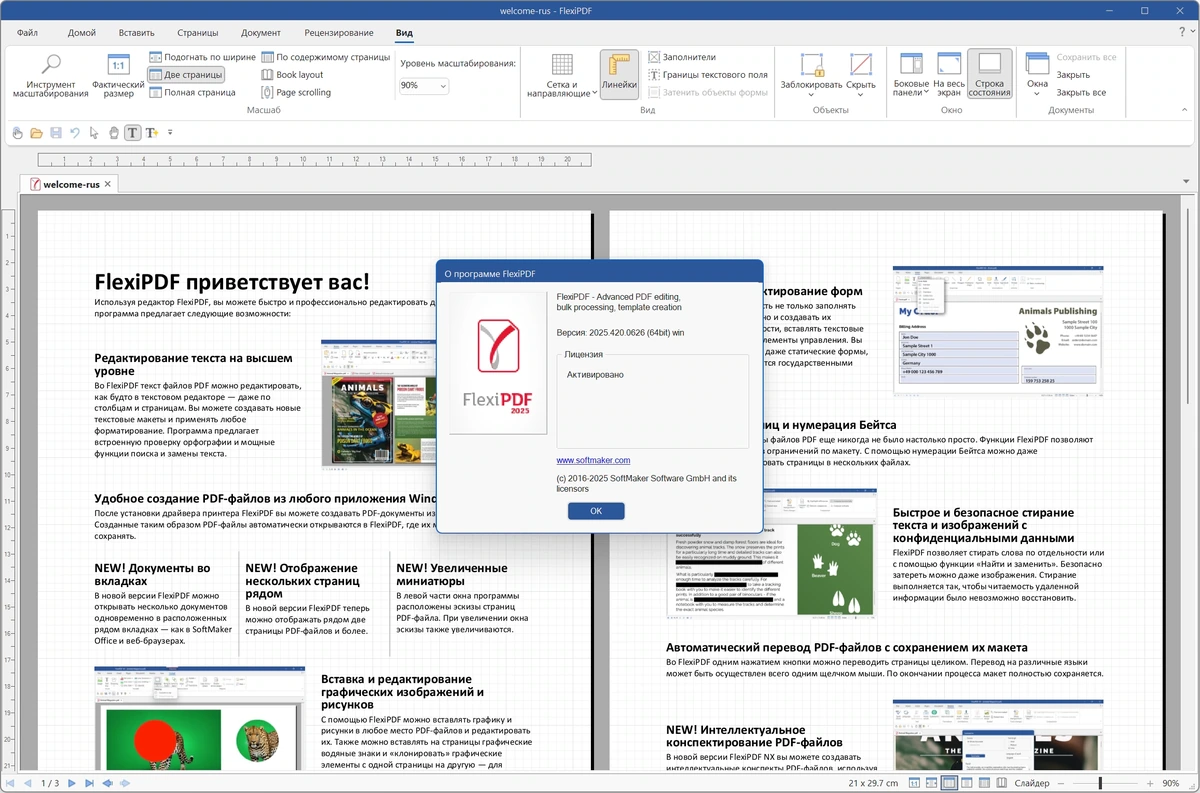Click Закрыть все to close all documents

(1081, 92)
